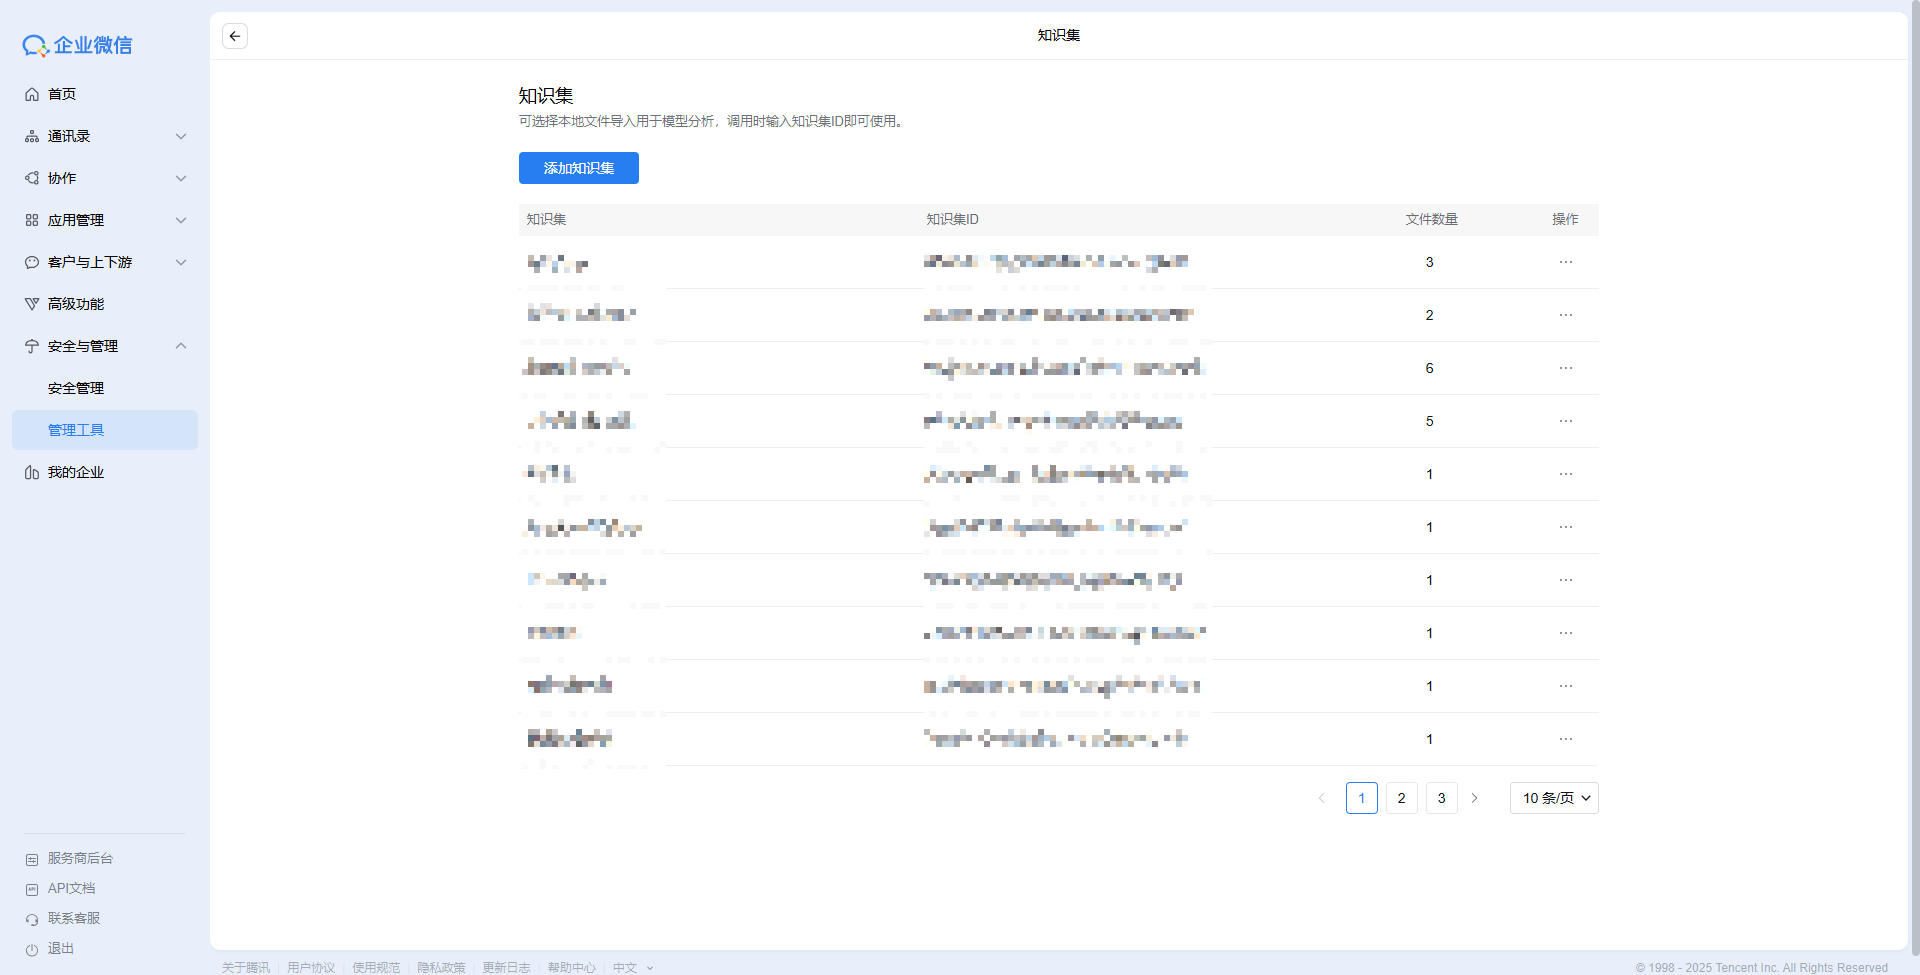Go to page 2
This screenshot has height=975, width=1920.
(1401, 798)
